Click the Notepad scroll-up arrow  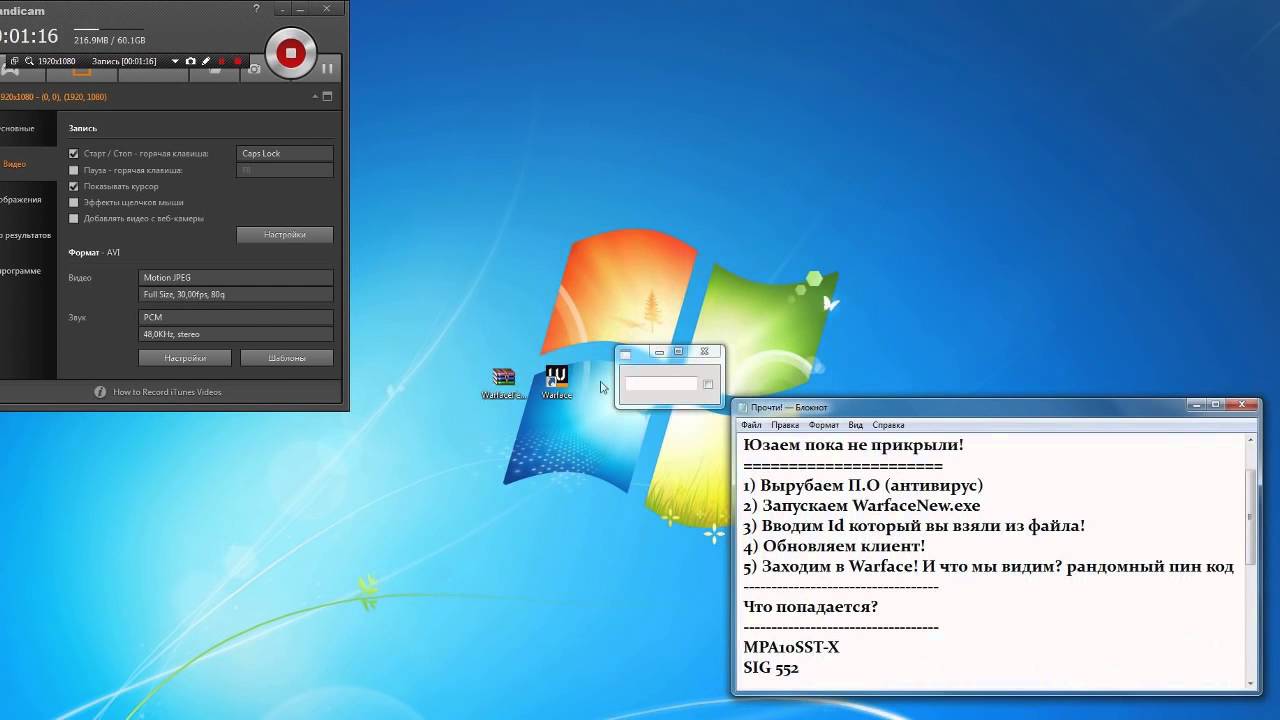pos(1251,440)
